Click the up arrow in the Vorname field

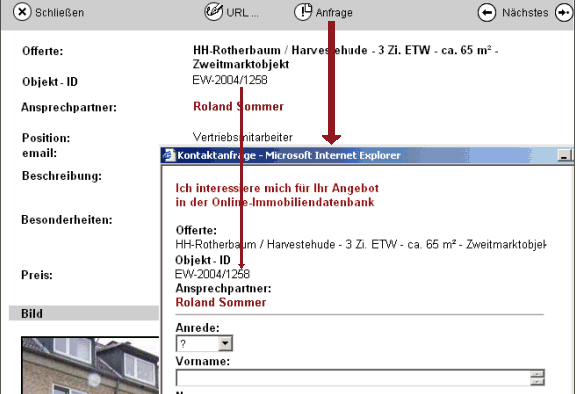click(x=537, y=374)
